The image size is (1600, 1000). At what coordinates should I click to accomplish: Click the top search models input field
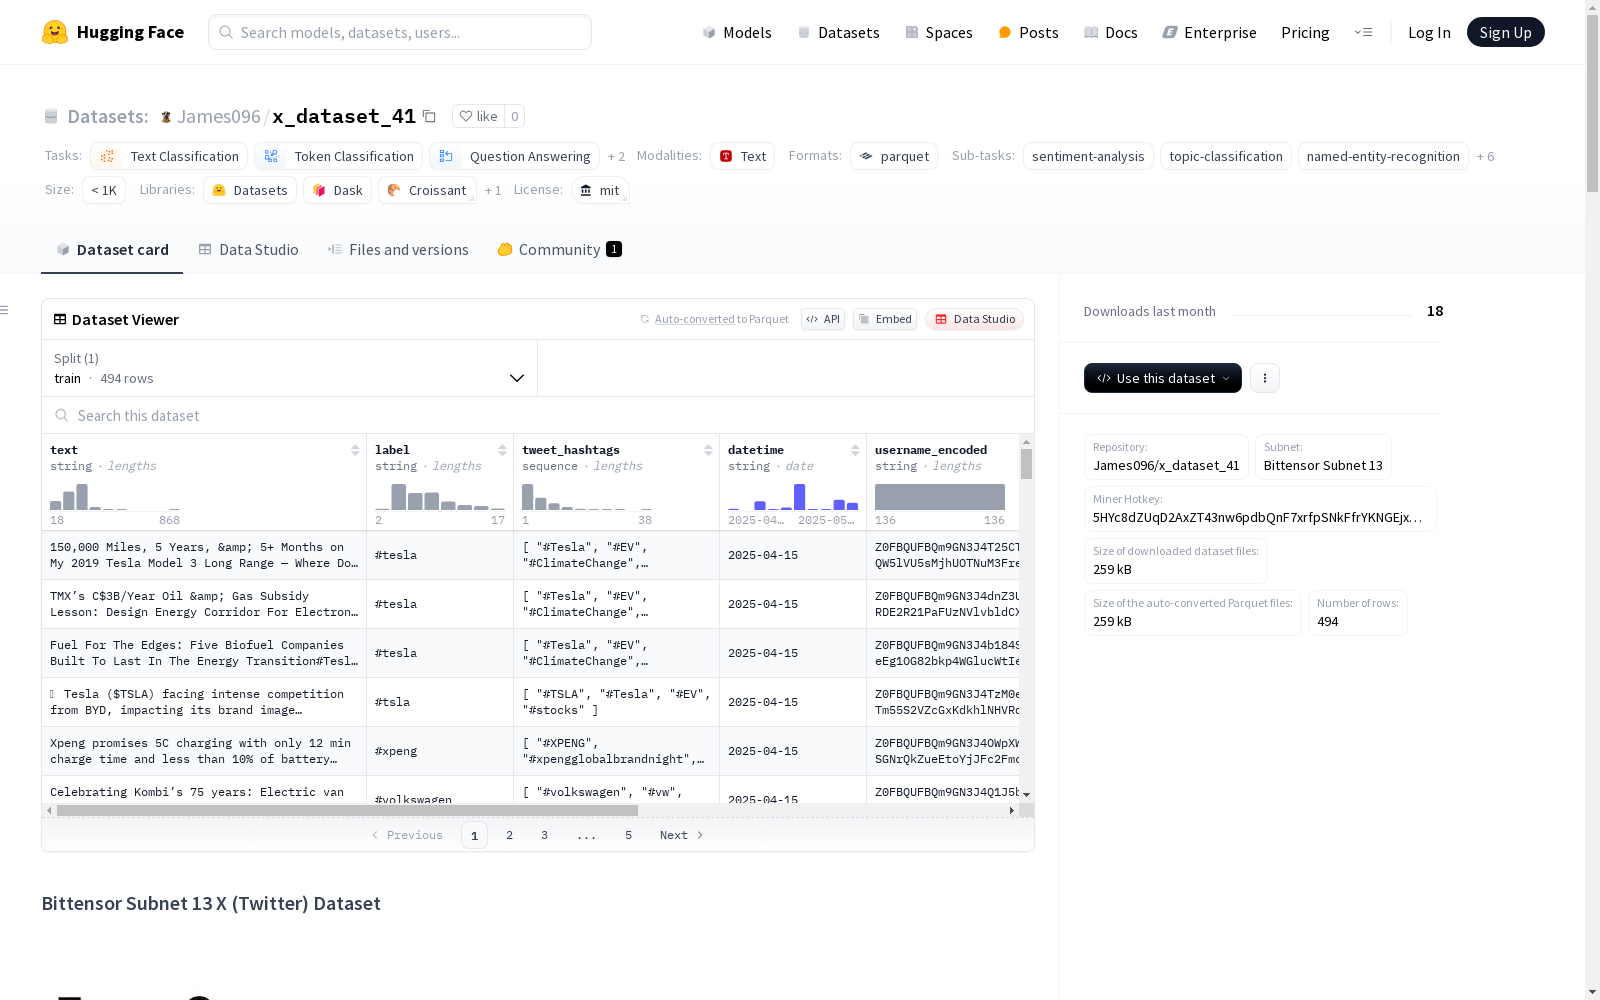[400, 32]
